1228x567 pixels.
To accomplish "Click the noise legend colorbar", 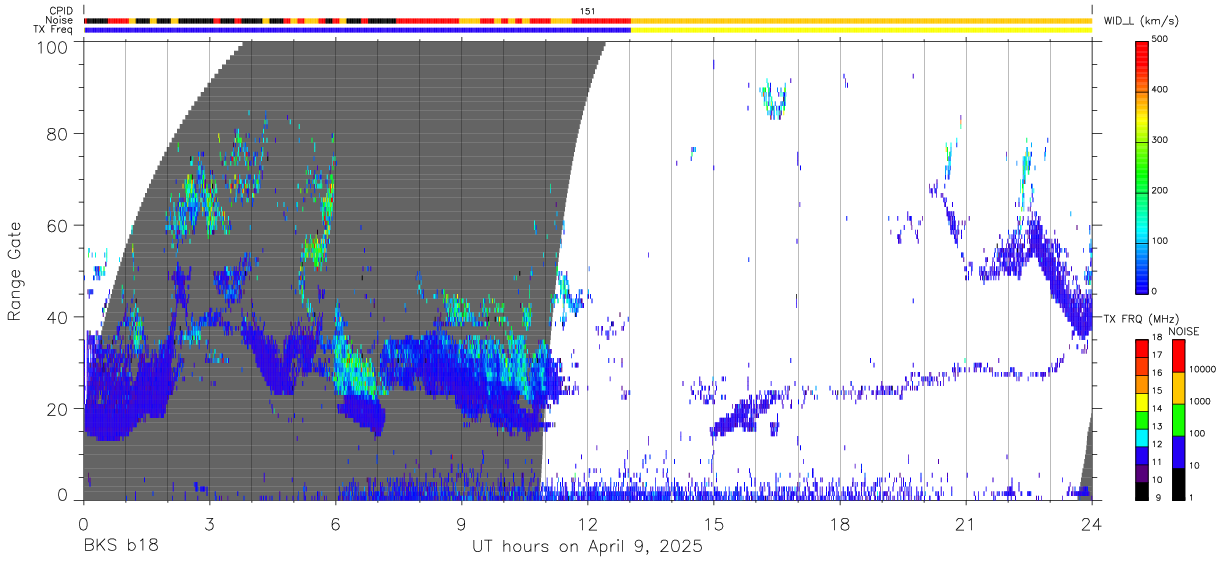I will 1177,420.
